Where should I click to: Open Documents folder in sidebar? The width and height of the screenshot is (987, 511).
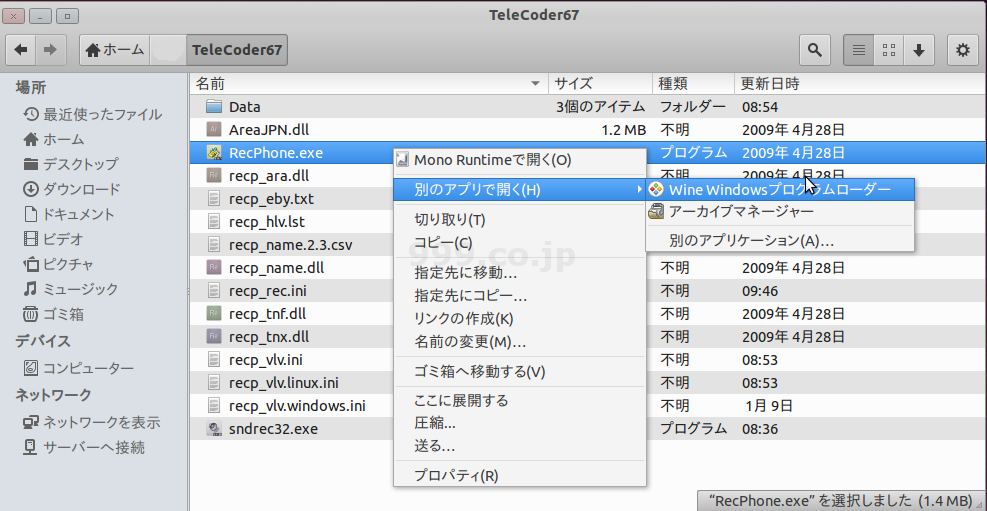(69, 214)
